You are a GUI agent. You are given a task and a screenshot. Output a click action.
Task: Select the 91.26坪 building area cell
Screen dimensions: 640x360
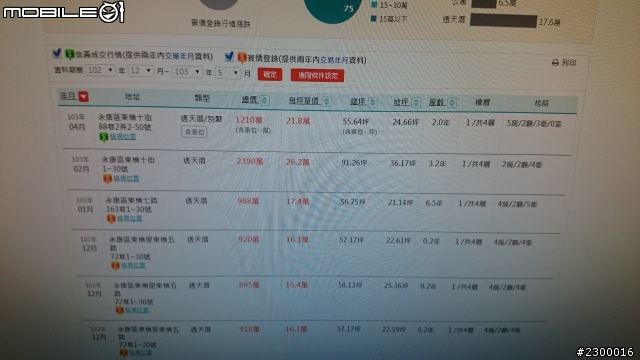(x=354, y=163)
